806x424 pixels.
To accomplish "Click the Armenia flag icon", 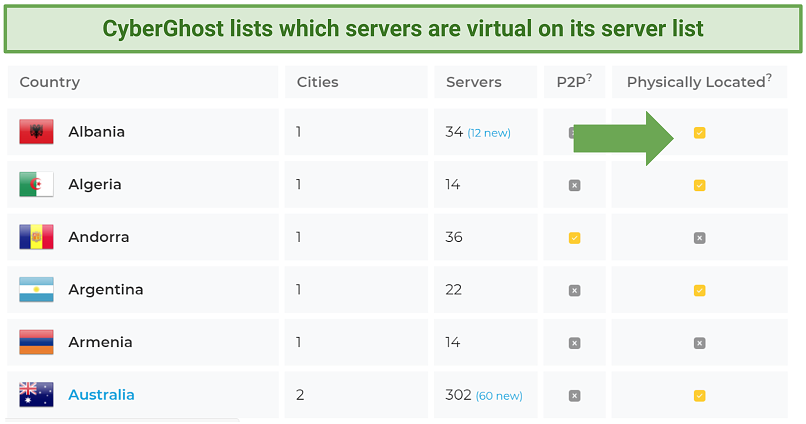I will [36, 343].
